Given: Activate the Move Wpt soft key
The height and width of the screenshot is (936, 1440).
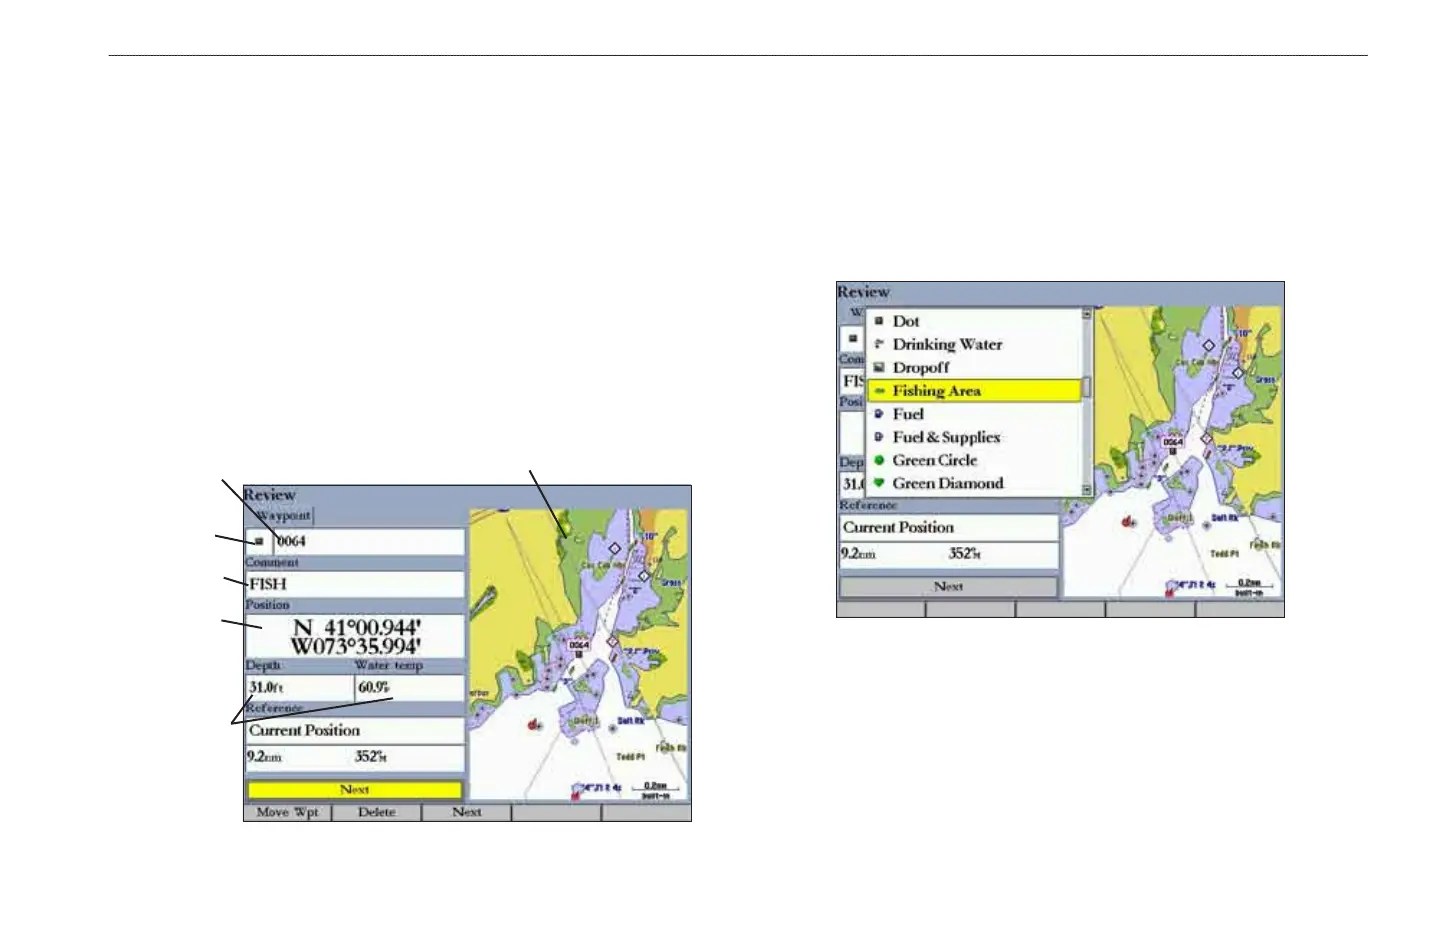Looking at the screenshot, I should coord(288,812).
